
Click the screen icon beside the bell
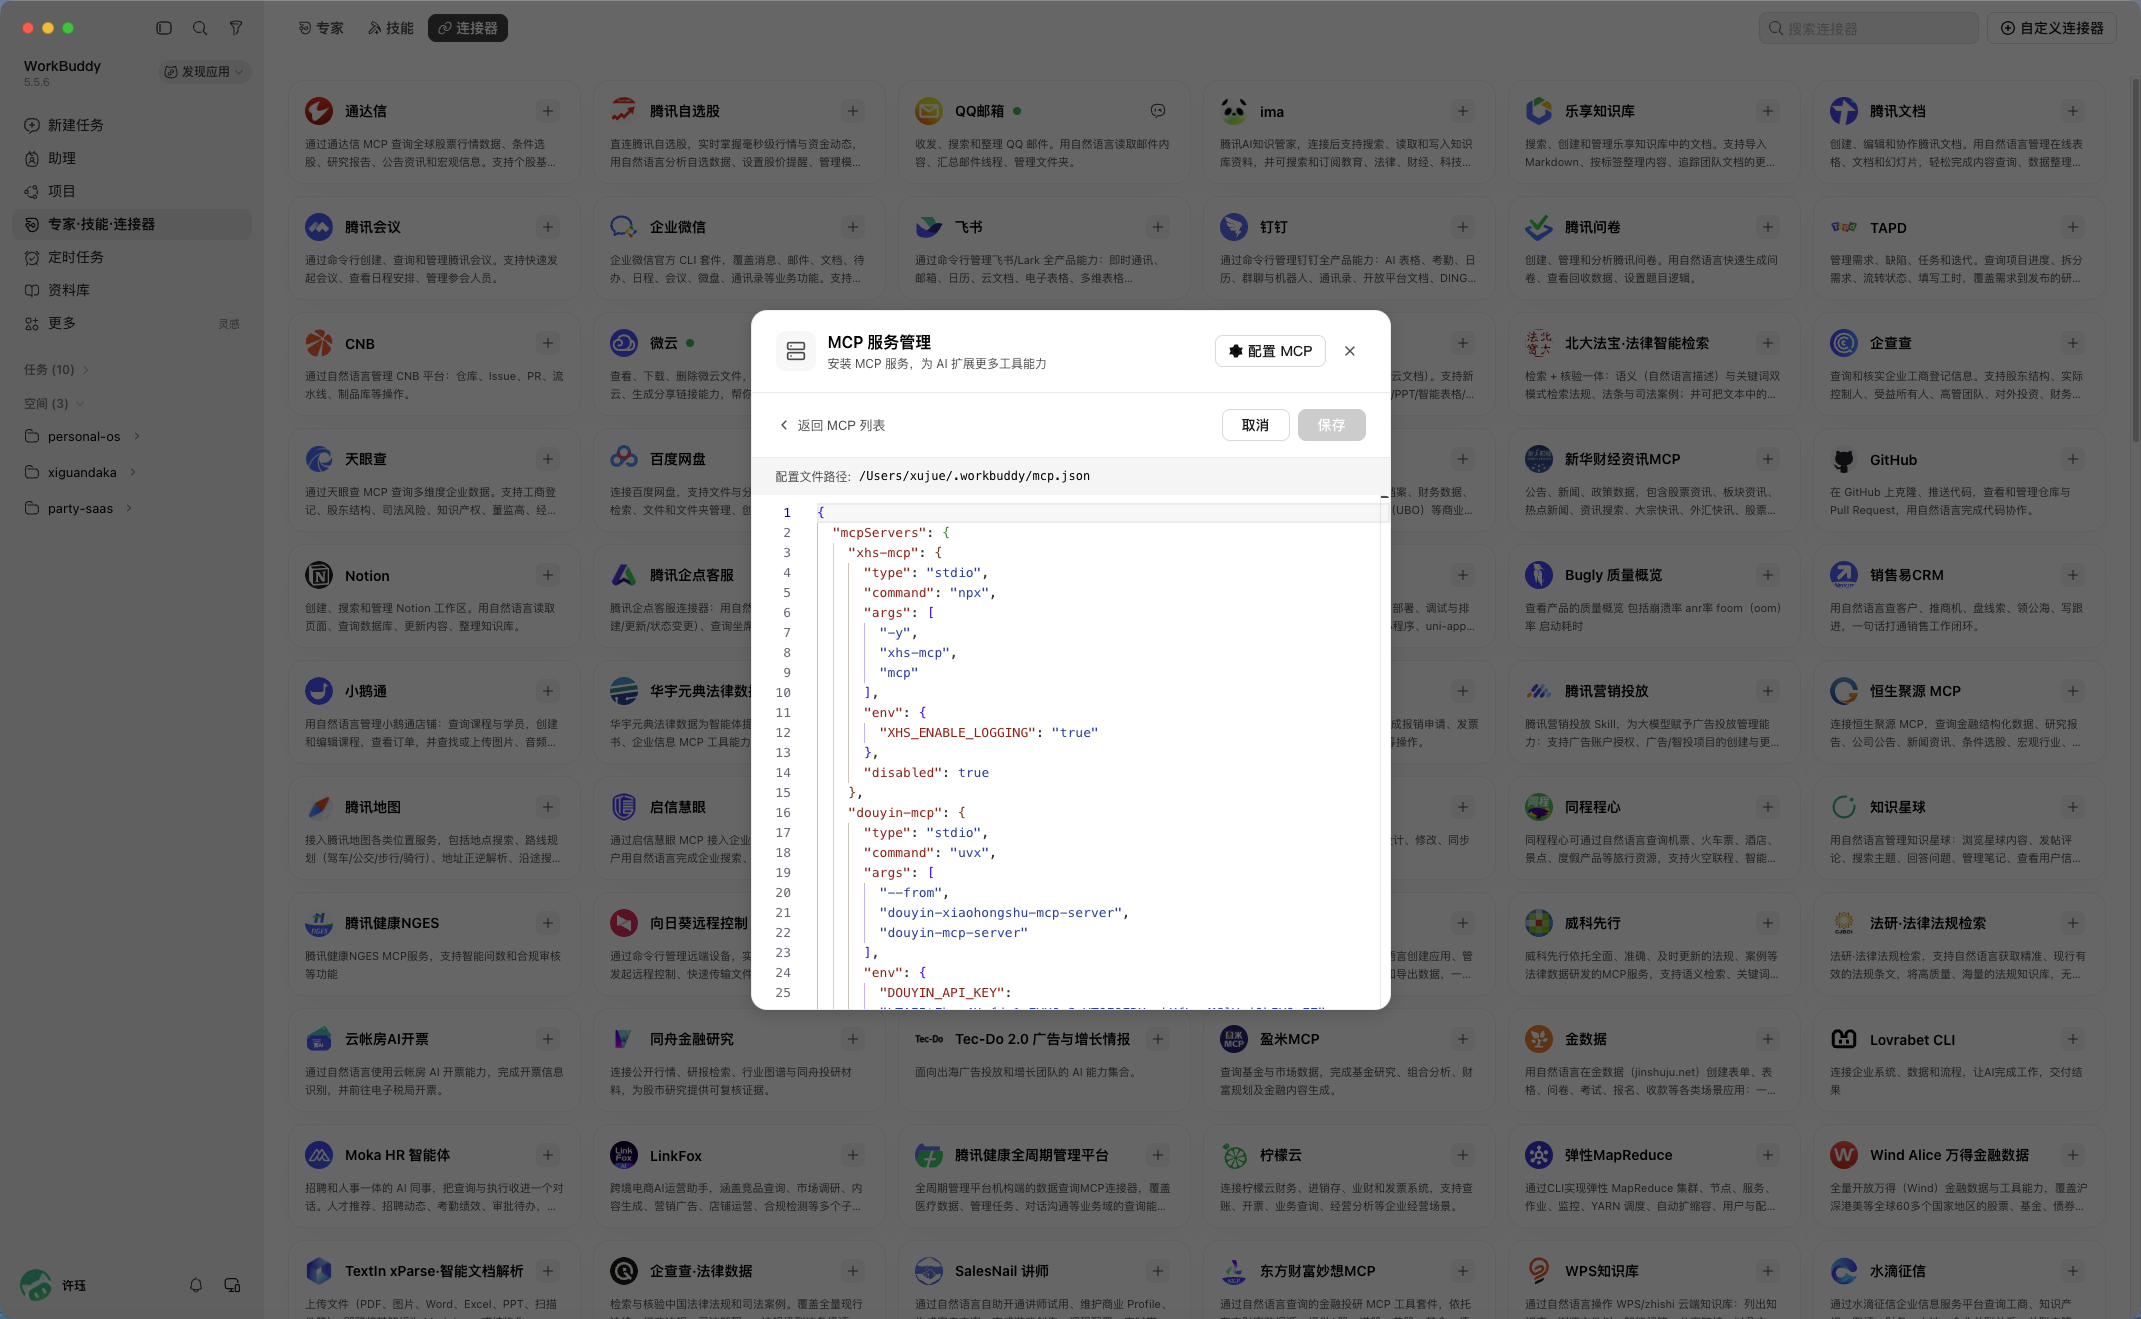[x=232, y=1285]
